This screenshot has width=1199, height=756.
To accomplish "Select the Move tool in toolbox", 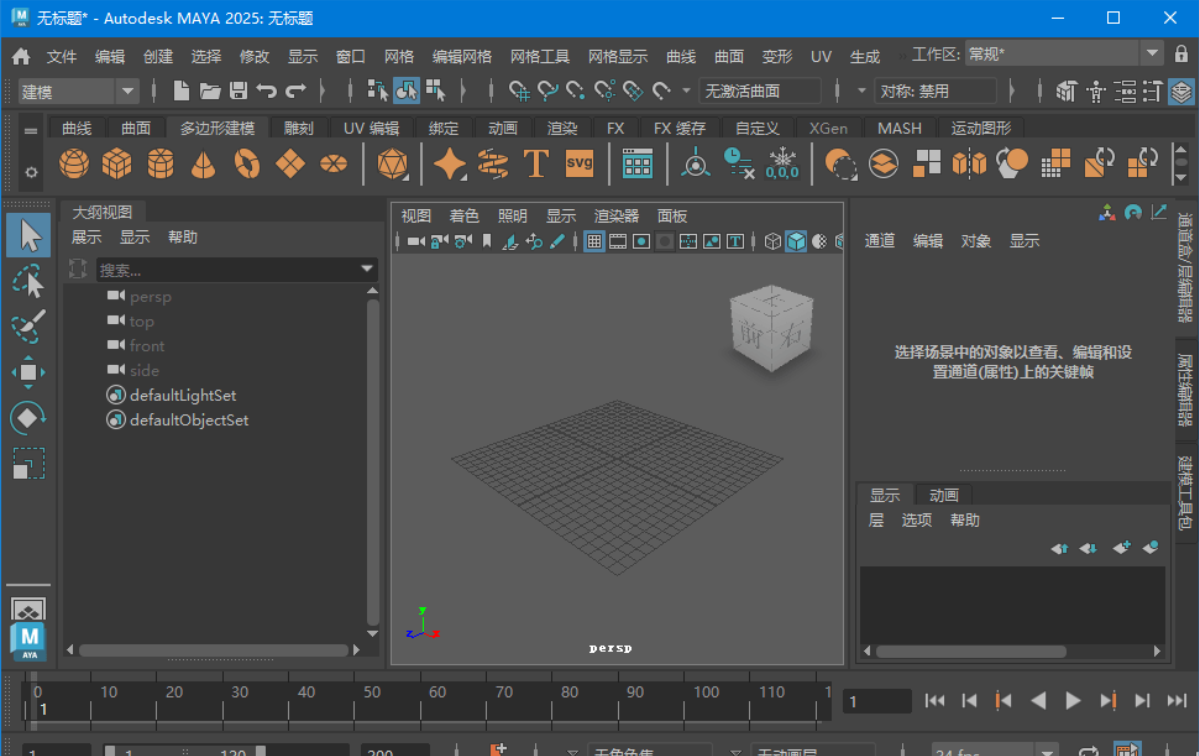I will coord(28,372).
